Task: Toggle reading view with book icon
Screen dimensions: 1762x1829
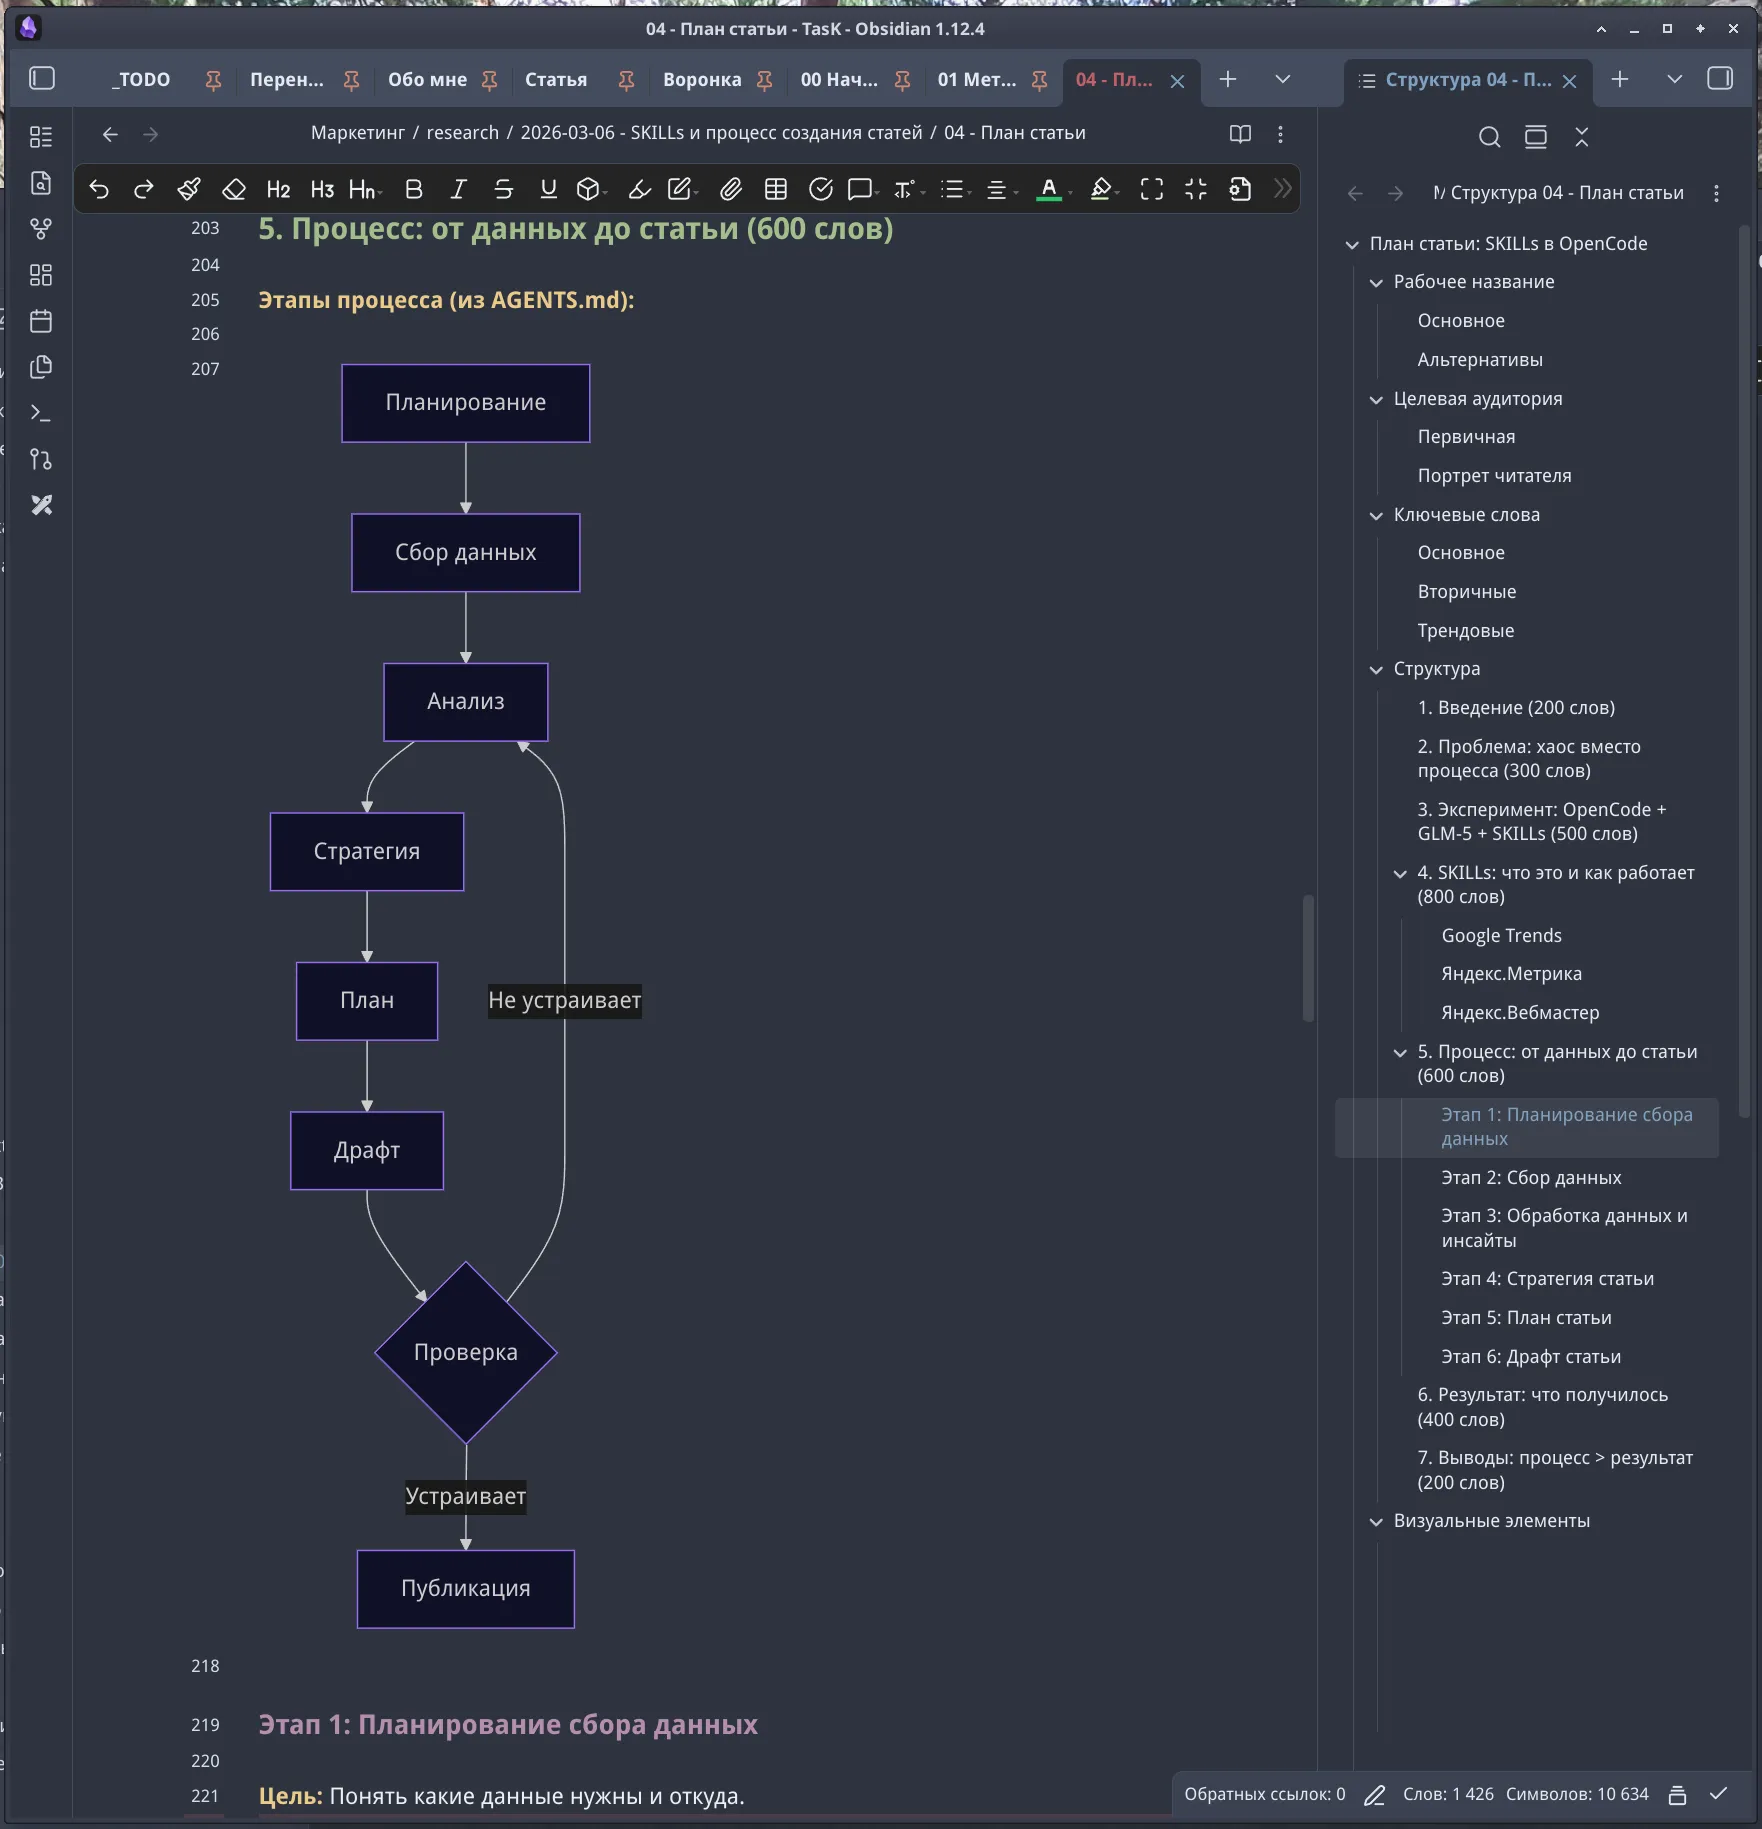Action: 1240,134
